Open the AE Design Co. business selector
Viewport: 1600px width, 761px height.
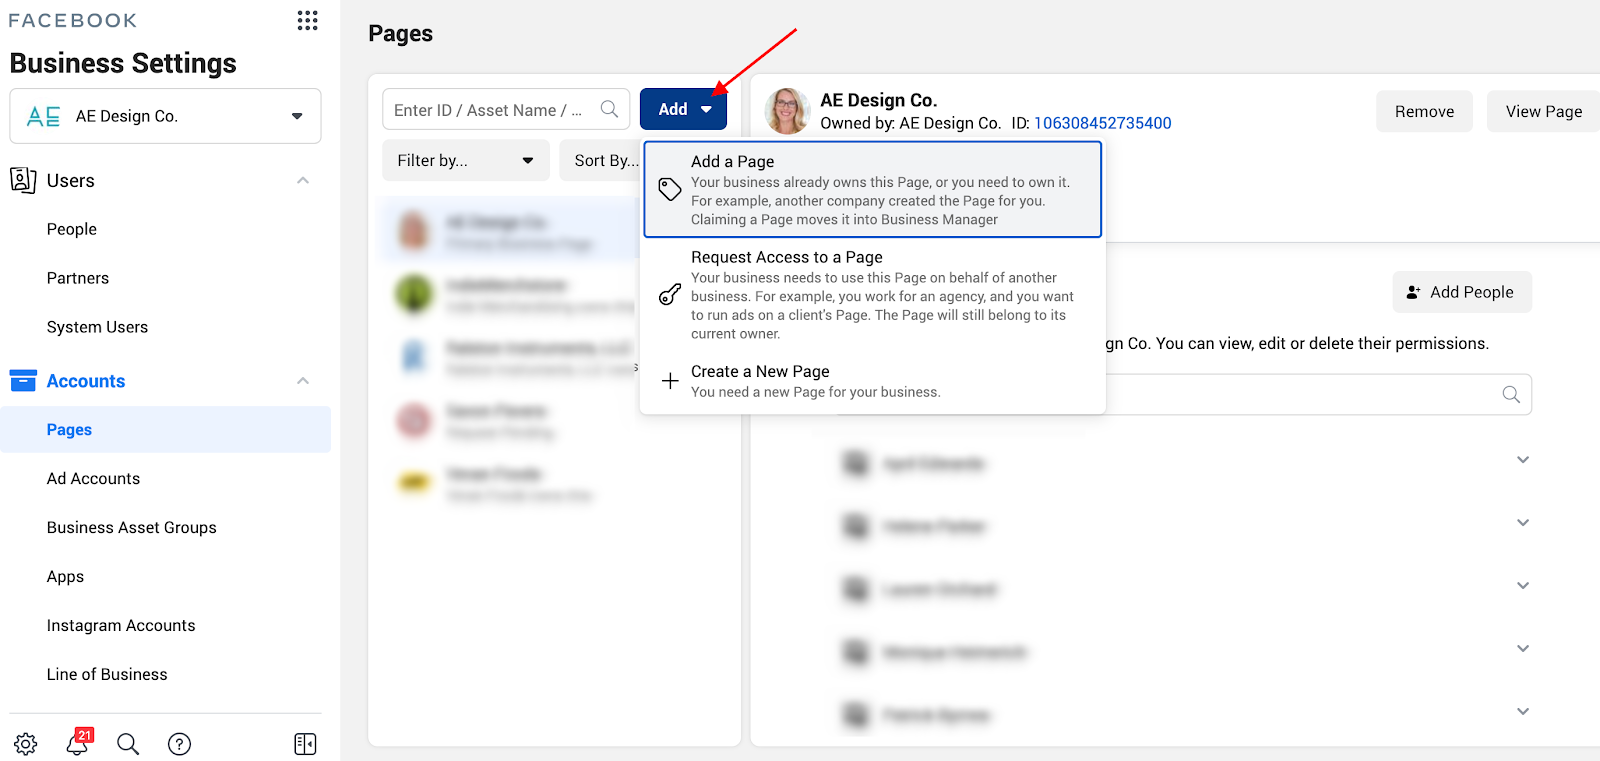[x=165, y=116]
